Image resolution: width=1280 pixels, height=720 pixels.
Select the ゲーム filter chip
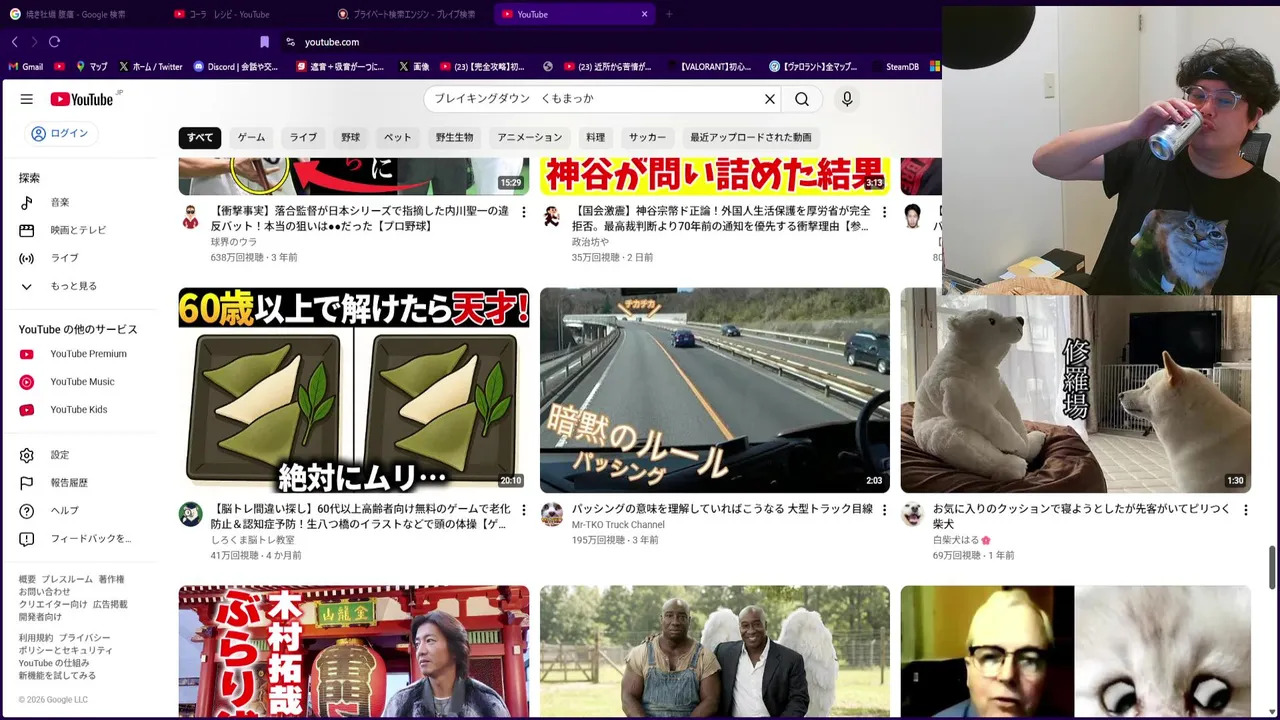pyautogui.click(x=251, y=137)
